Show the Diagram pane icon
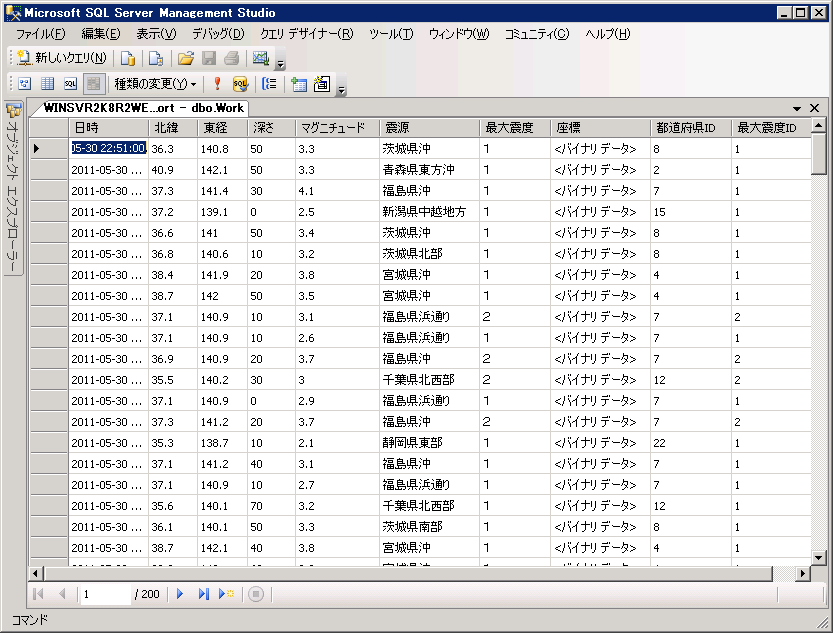Viewport: 833px width, 633px height. (25, 84)
